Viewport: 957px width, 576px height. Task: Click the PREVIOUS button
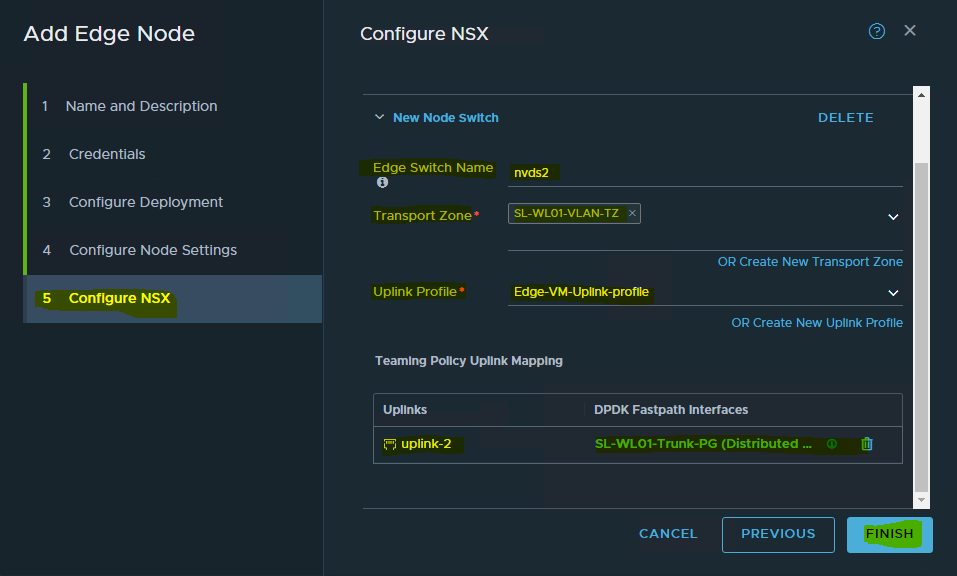(x=778, y=535)
